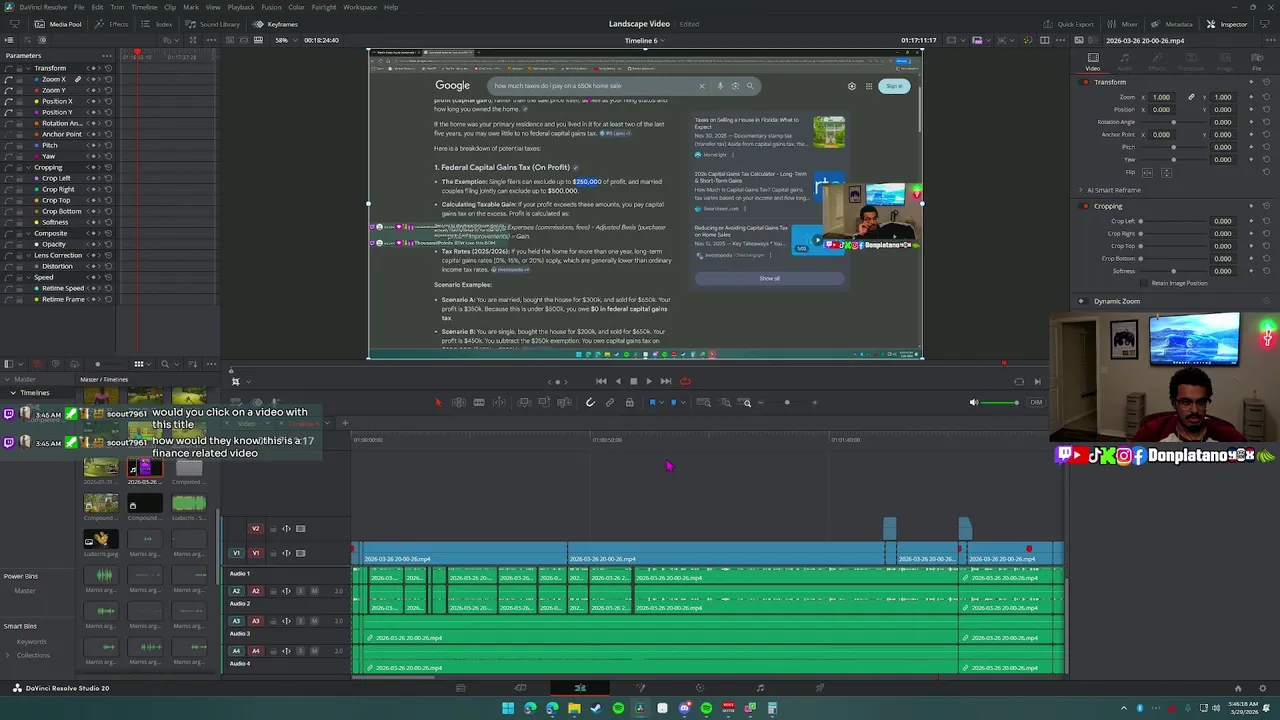The width and height of the screenshot is (1280, 720).
Task: Click the Flip horizontal icon
Action: 1147,172
